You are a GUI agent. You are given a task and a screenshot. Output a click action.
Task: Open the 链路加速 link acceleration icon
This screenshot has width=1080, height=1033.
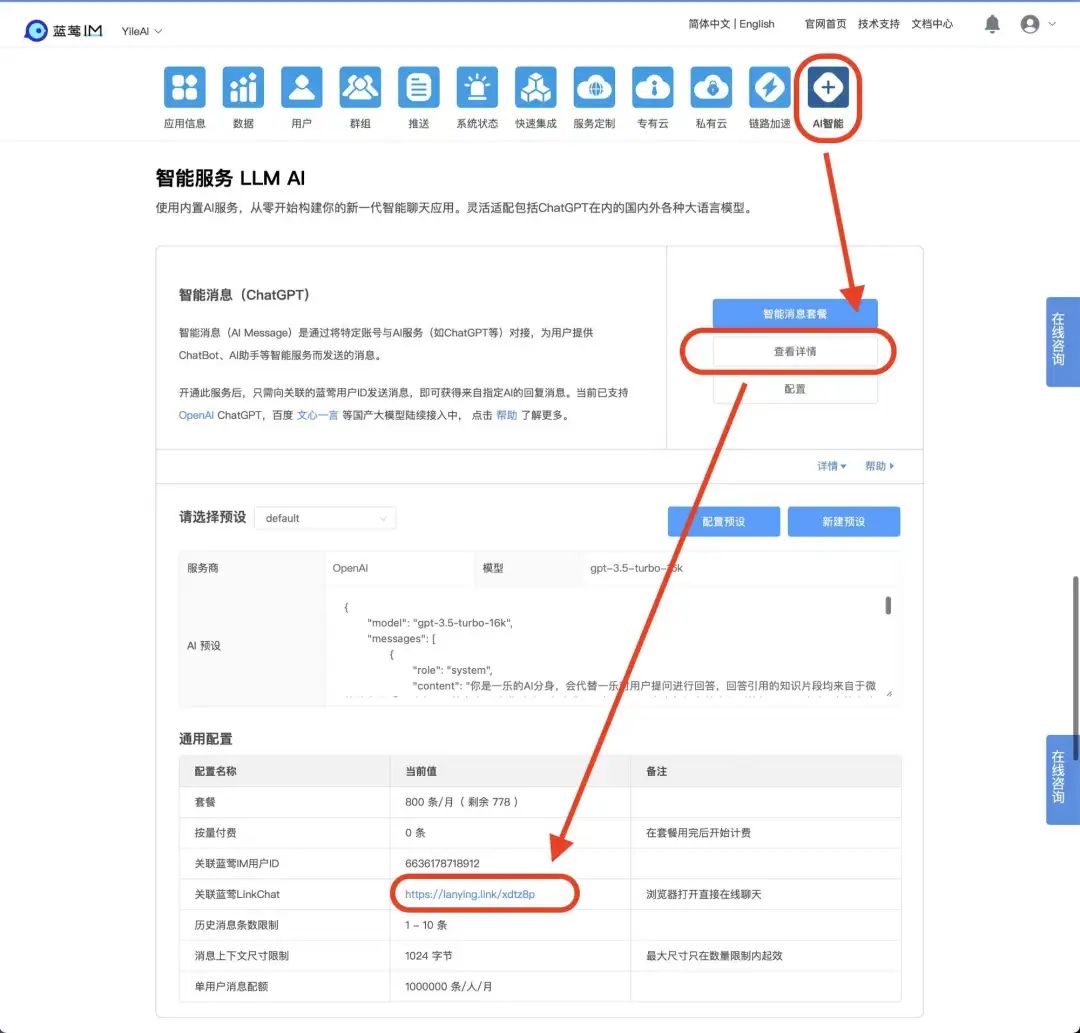[x=770, y=87]
